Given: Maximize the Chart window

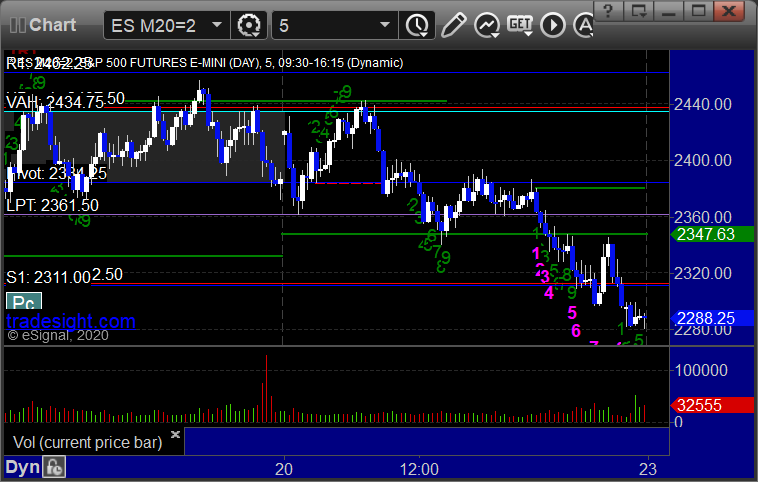Looking at the screenshot, I should (x=698, y=10).
